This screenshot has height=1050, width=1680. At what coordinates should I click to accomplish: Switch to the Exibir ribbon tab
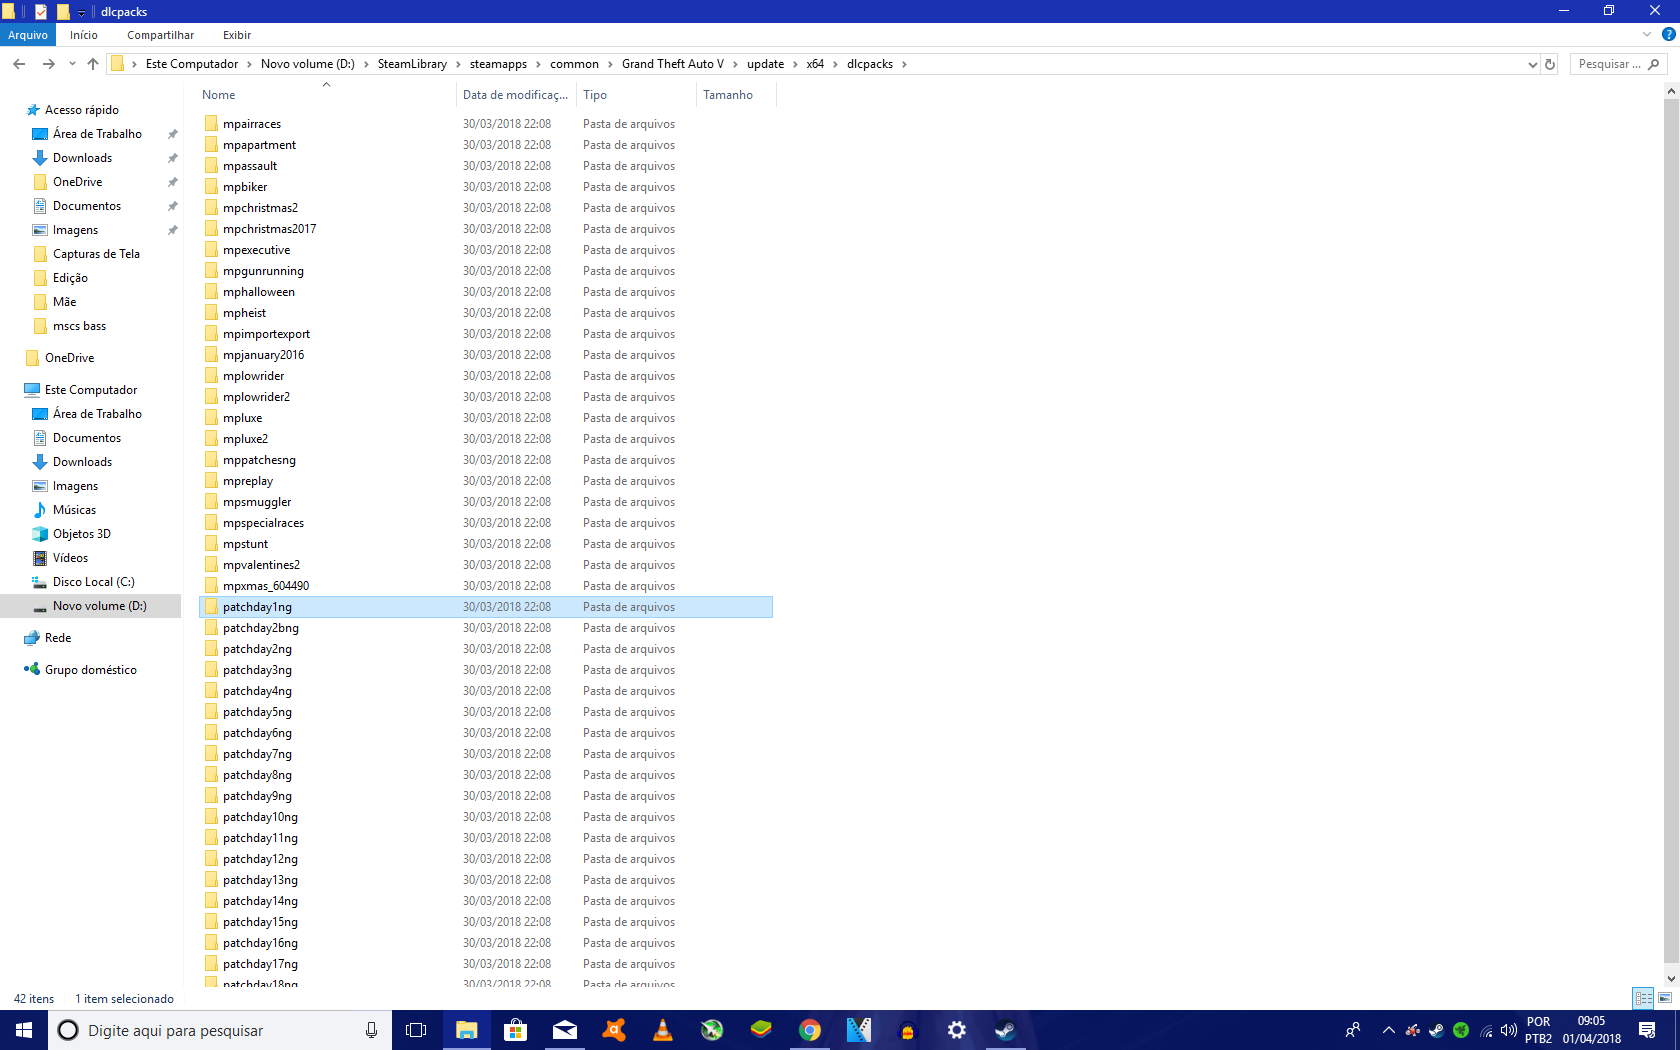237,35
